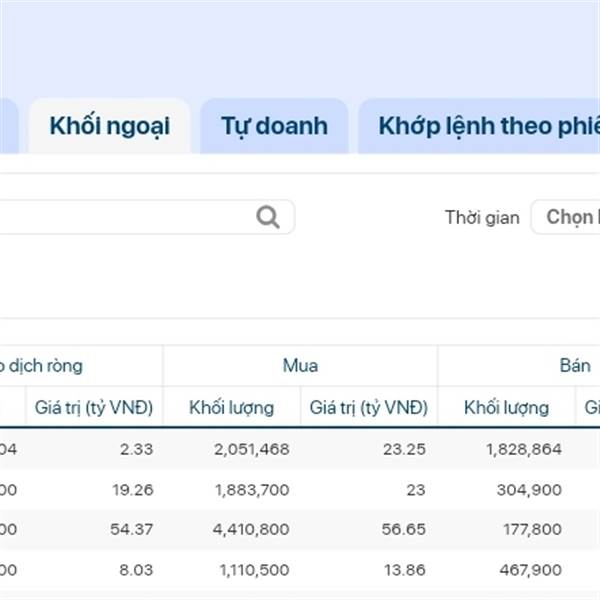The width and height of the screenshot is (600, 600).
Task: Sort by net Giá trị (tỷ VNĐ) column
Action: pos(94,407)
